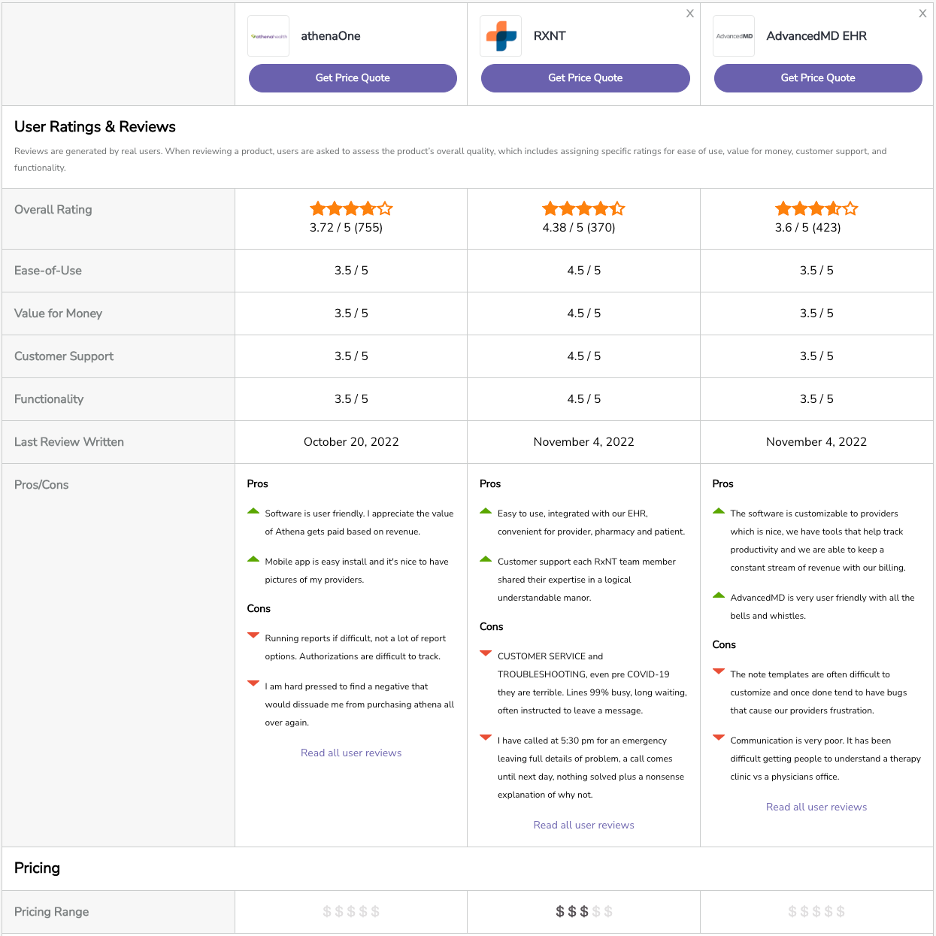
Task: Click RXNT overall star rating
Action: click(583, 208)
